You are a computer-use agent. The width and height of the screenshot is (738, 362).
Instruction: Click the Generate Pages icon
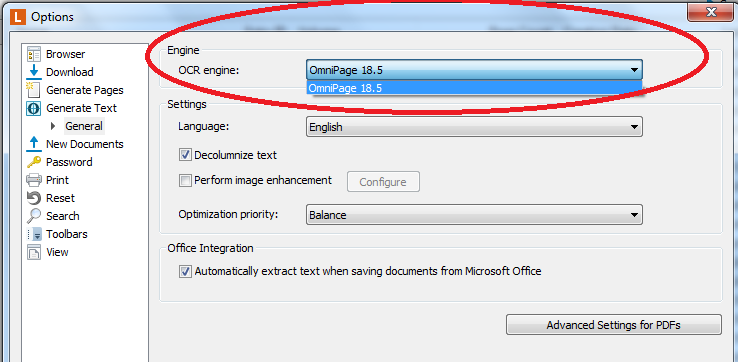click(34, 90)
